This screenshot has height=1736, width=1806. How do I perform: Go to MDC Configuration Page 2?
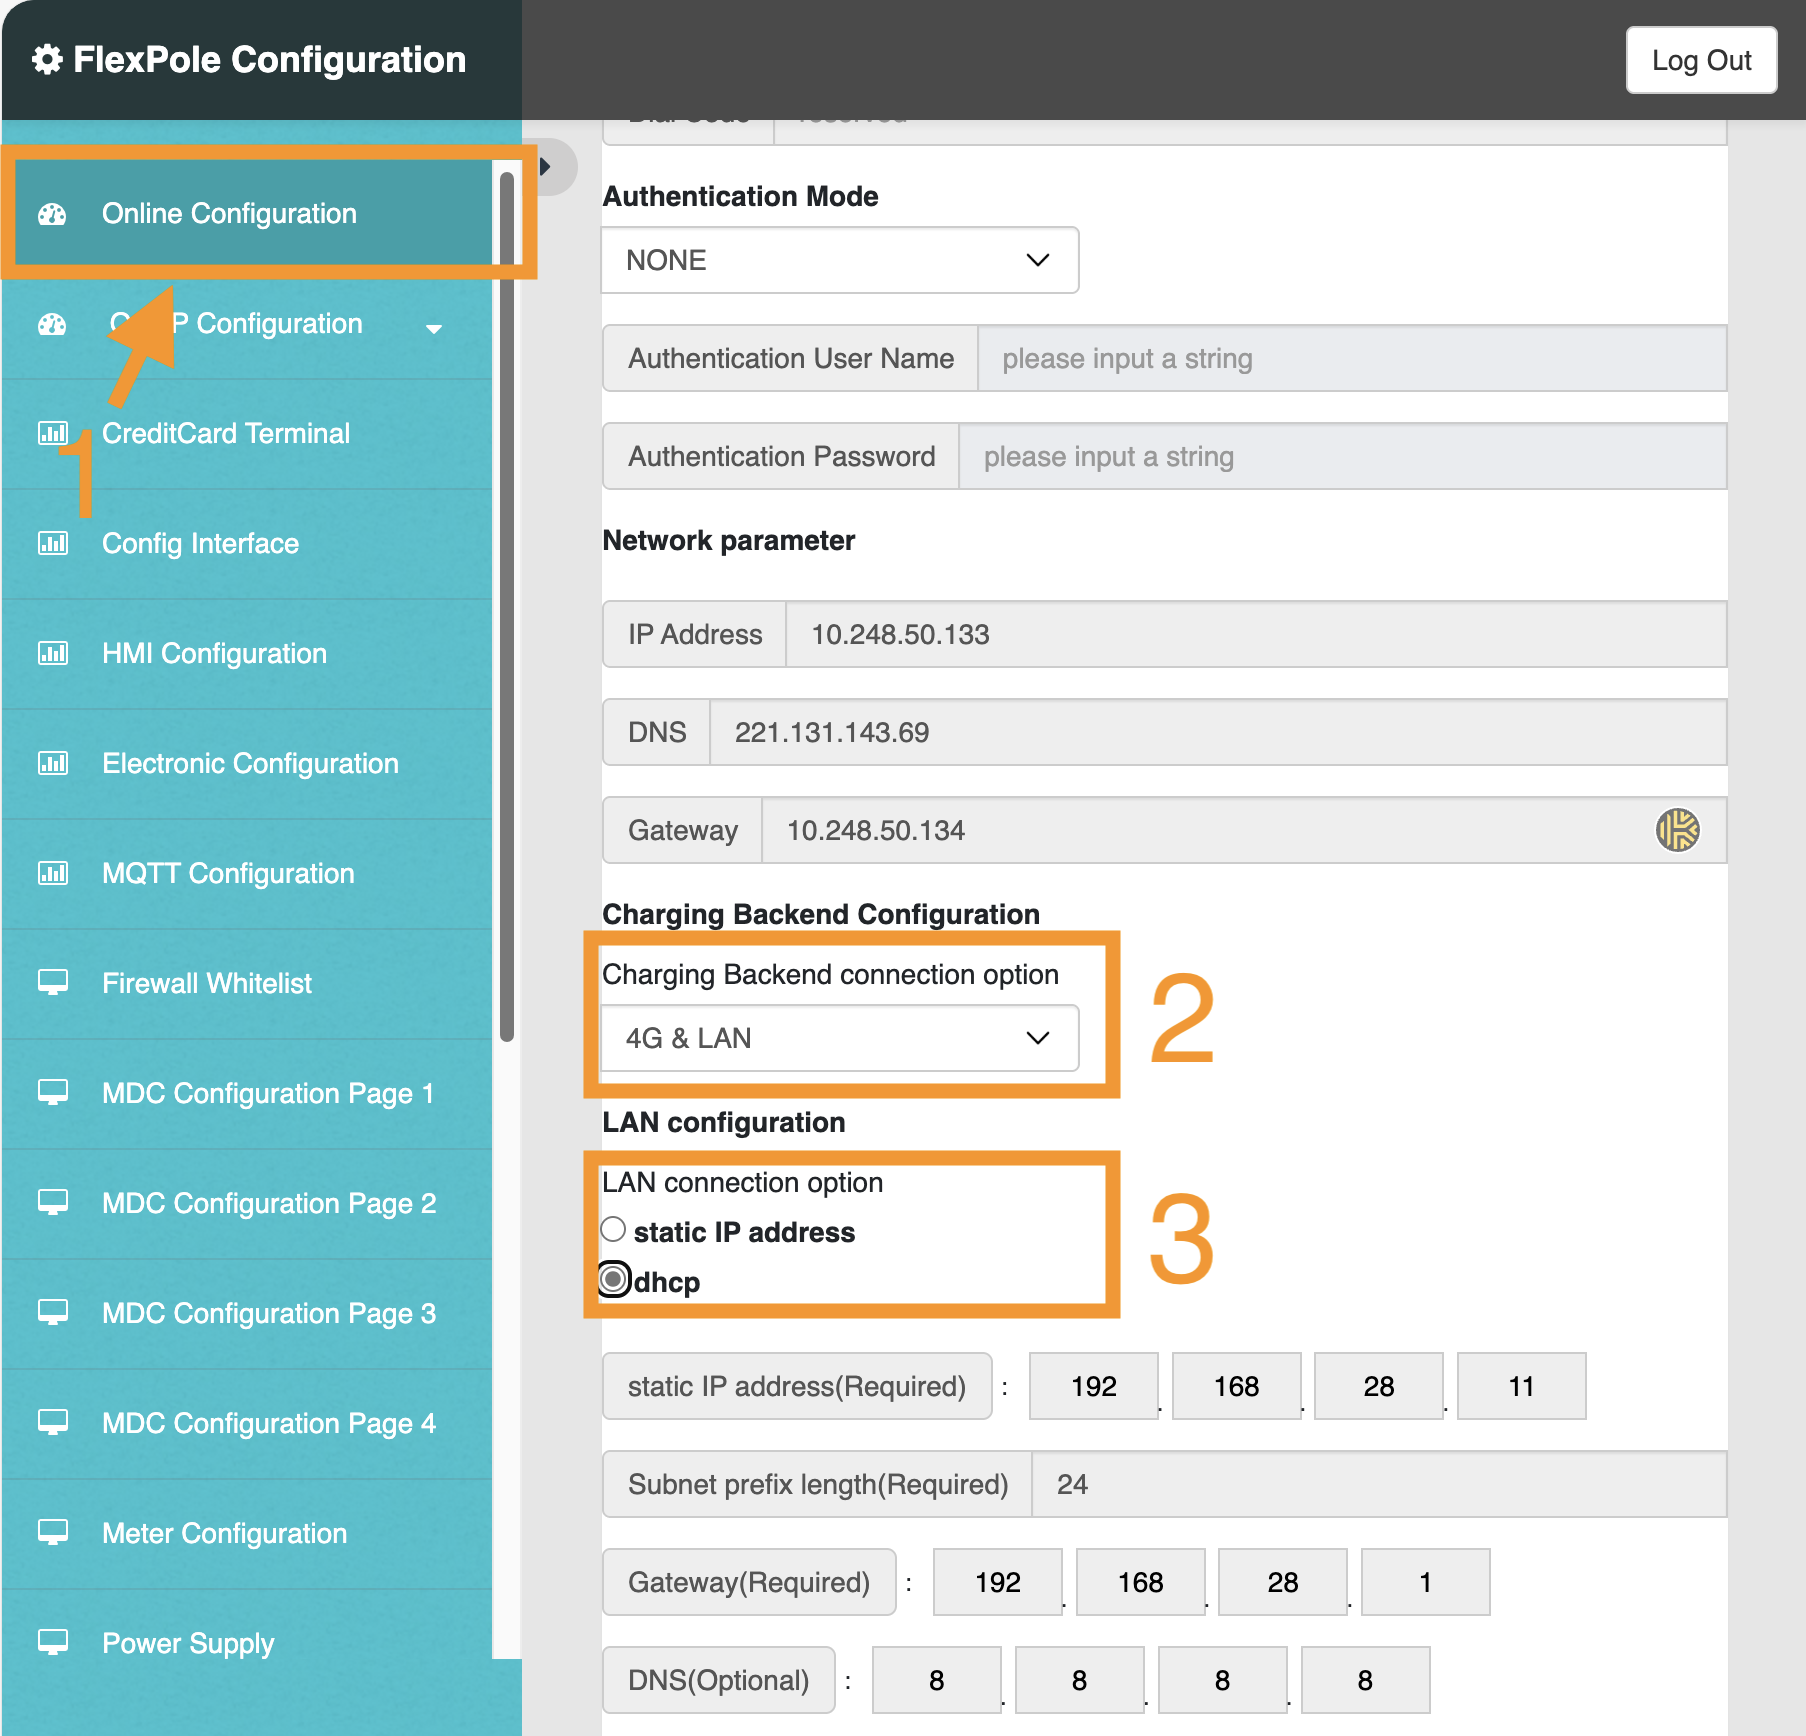pos(268,1204)
